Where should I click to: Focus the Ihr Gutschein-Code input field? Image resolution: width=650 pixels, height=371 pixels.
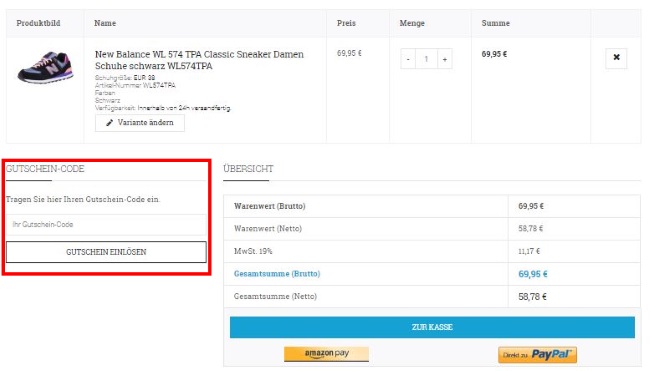pyautogui.click(x=106, y=225)
